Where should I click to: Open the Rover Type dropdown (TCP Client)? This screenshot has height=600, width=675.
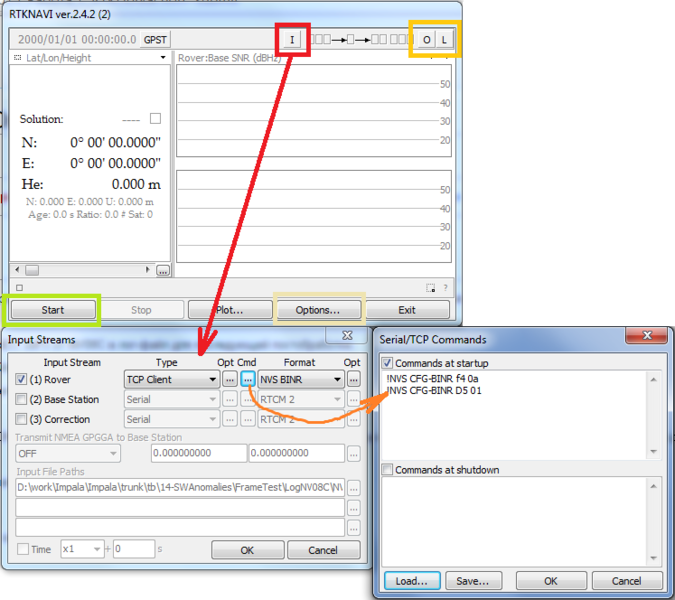(171, 380)
